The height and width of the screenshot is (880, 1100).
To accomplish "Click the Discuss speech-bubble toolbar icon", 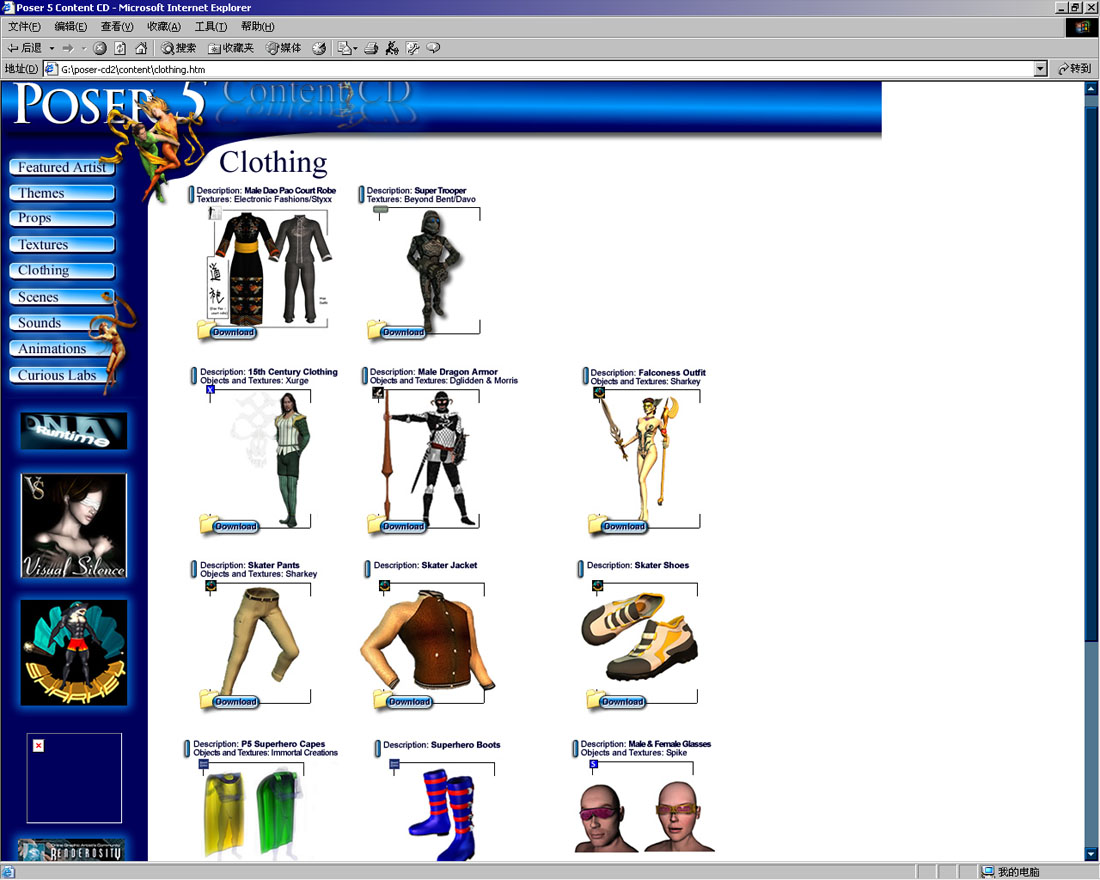I will pyautogui.click(x=434, y=48).
